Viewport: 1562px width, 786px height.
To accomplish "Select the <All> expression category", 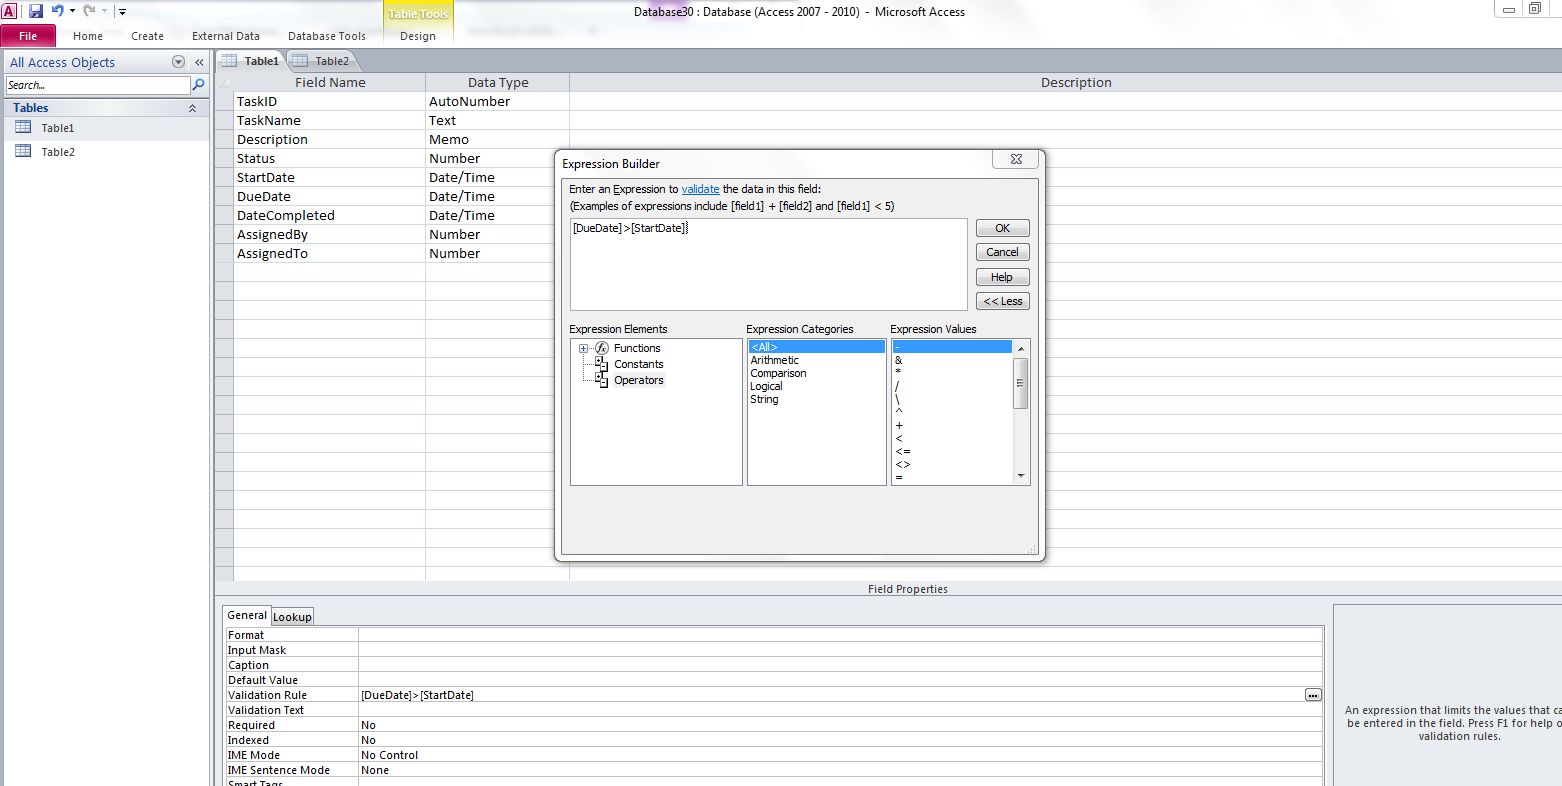I will pos(817,347).
